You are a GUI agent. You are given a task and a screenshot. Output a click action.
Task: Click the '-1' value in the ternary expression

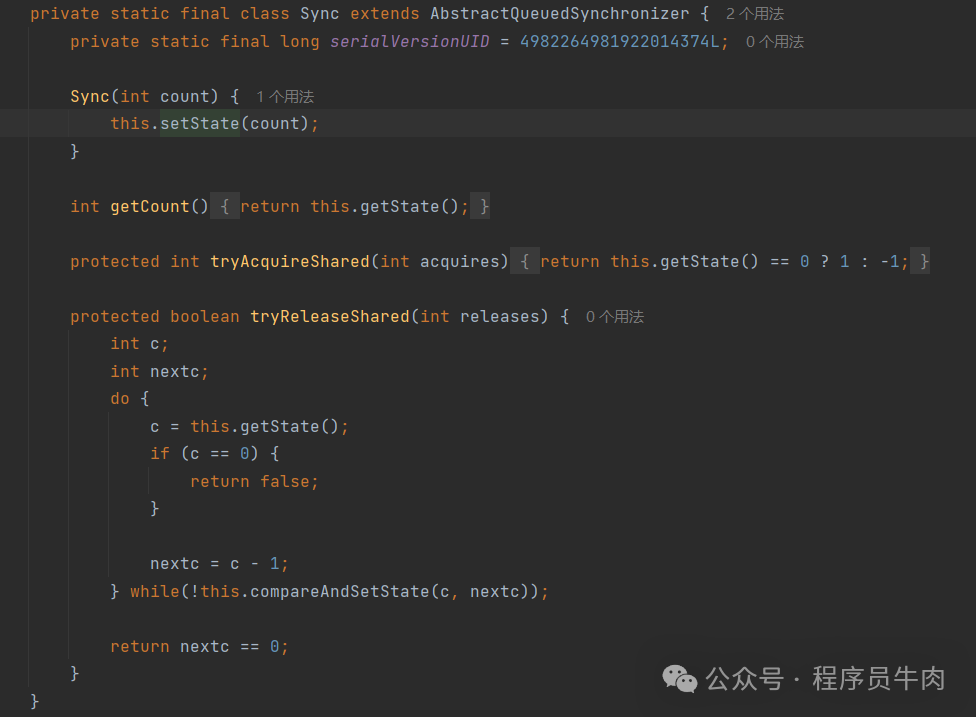pos(889,261)
